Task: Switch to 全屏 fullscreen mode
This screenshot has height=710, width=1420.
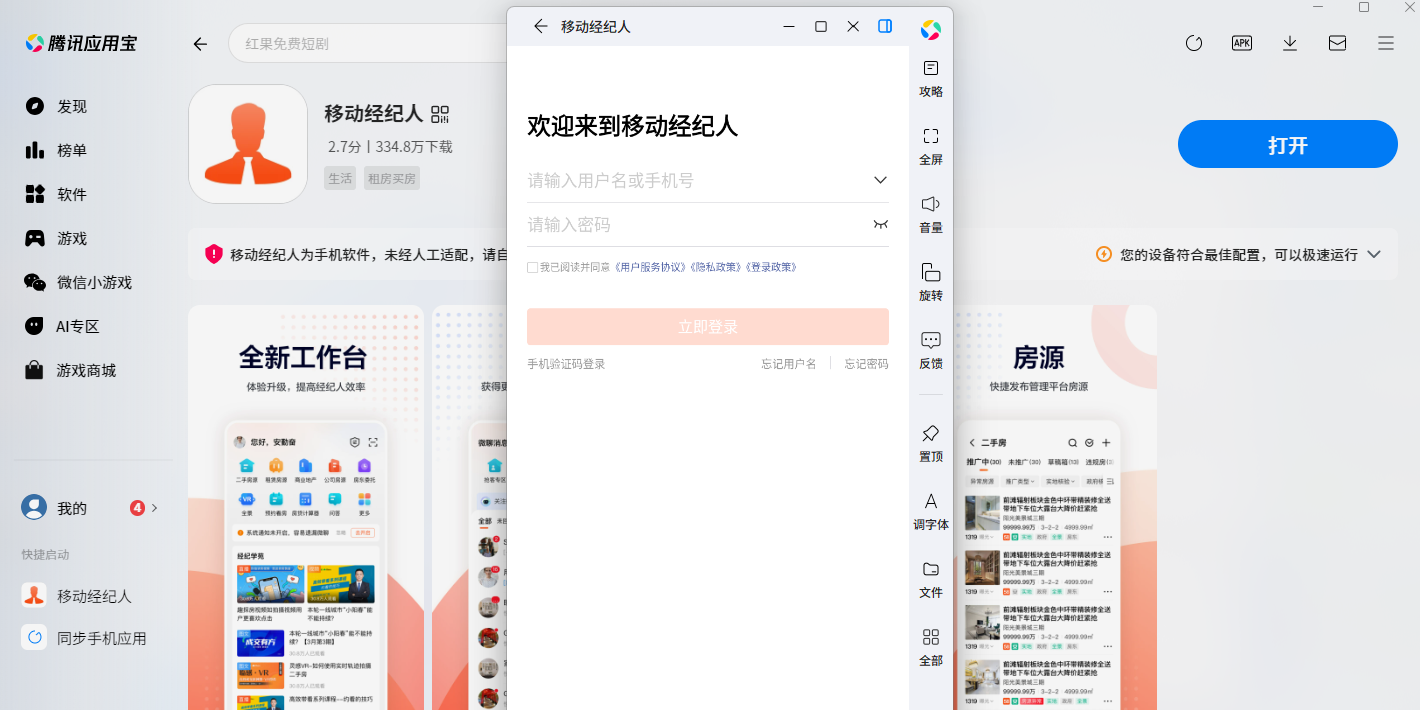Action: [x=931, y=146]
